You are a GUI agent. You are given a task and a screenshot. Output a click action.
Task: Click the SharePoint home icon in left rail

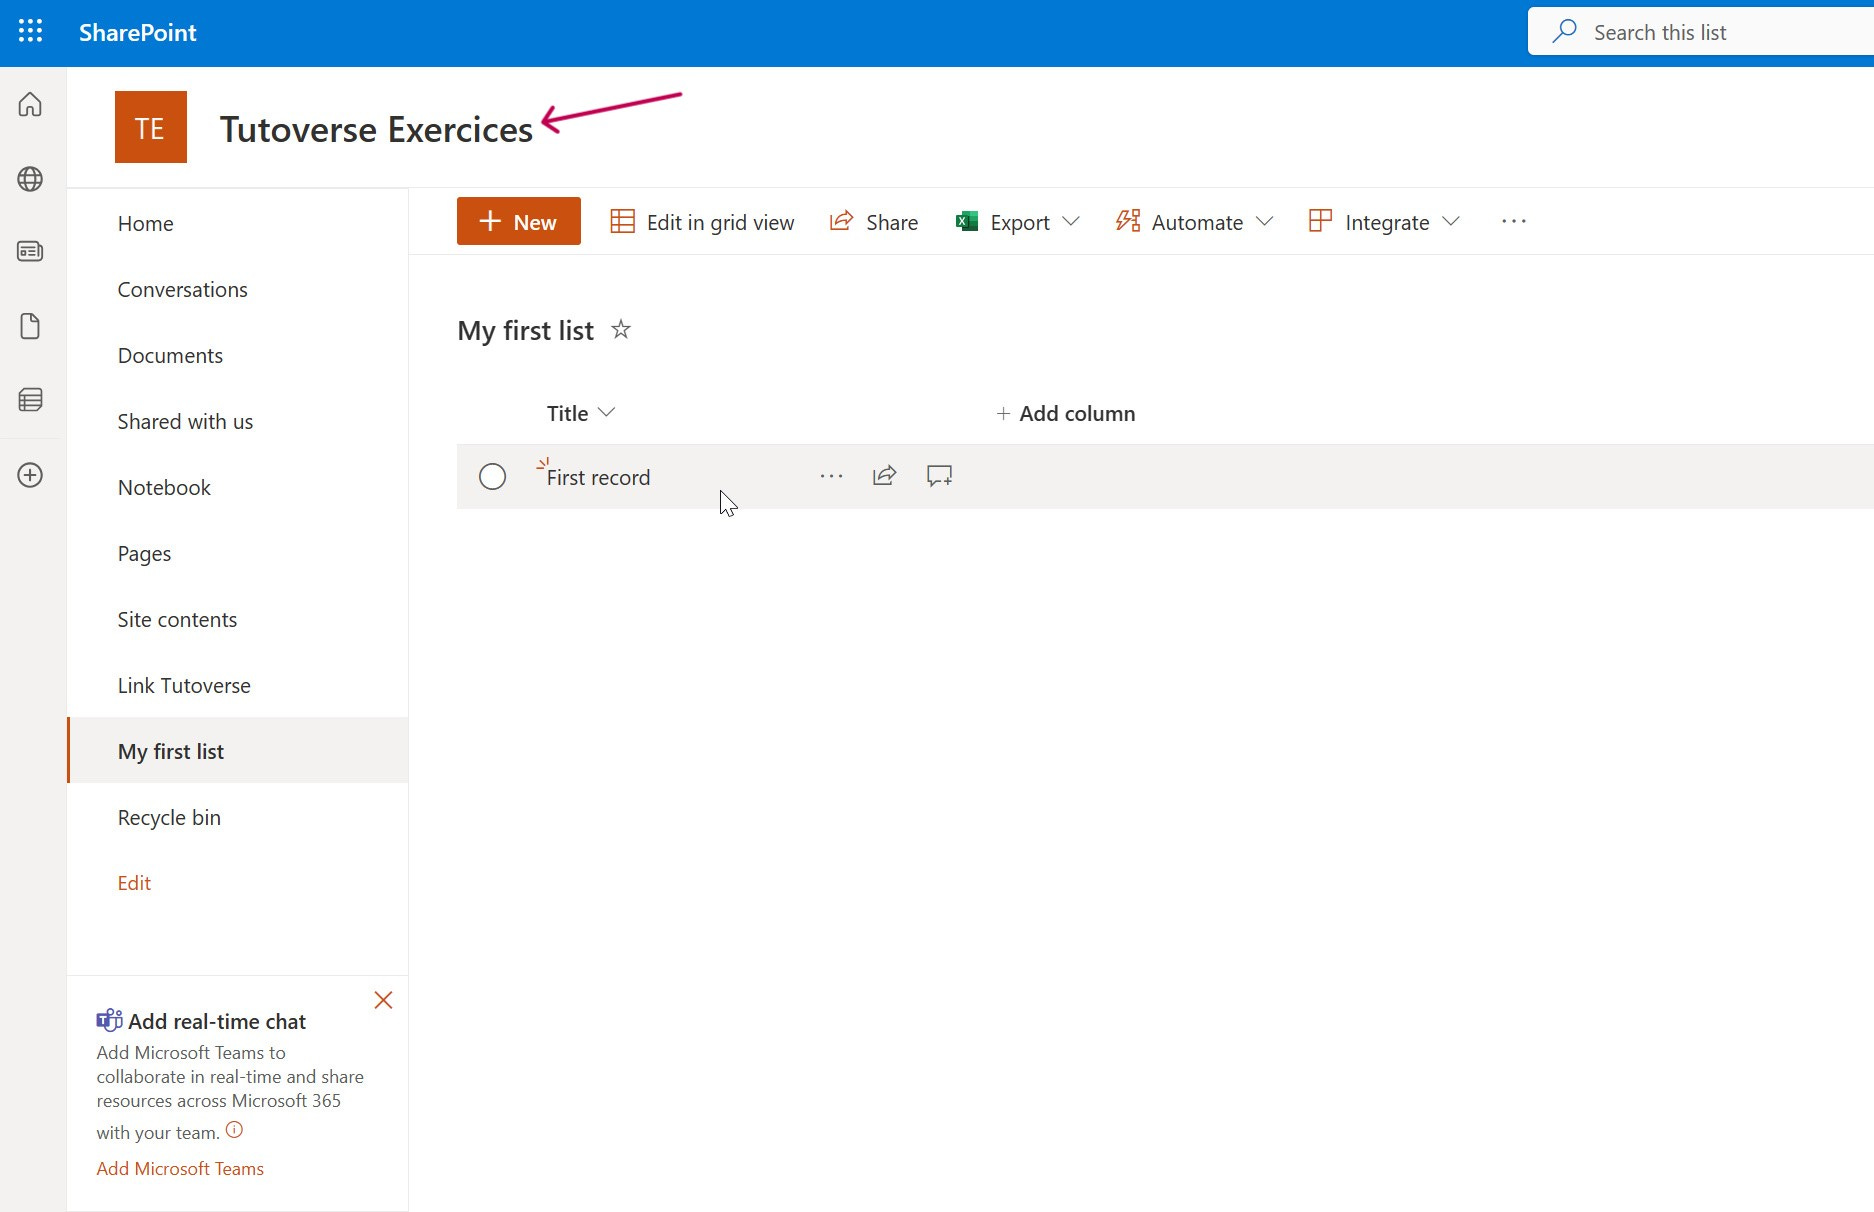30,104
